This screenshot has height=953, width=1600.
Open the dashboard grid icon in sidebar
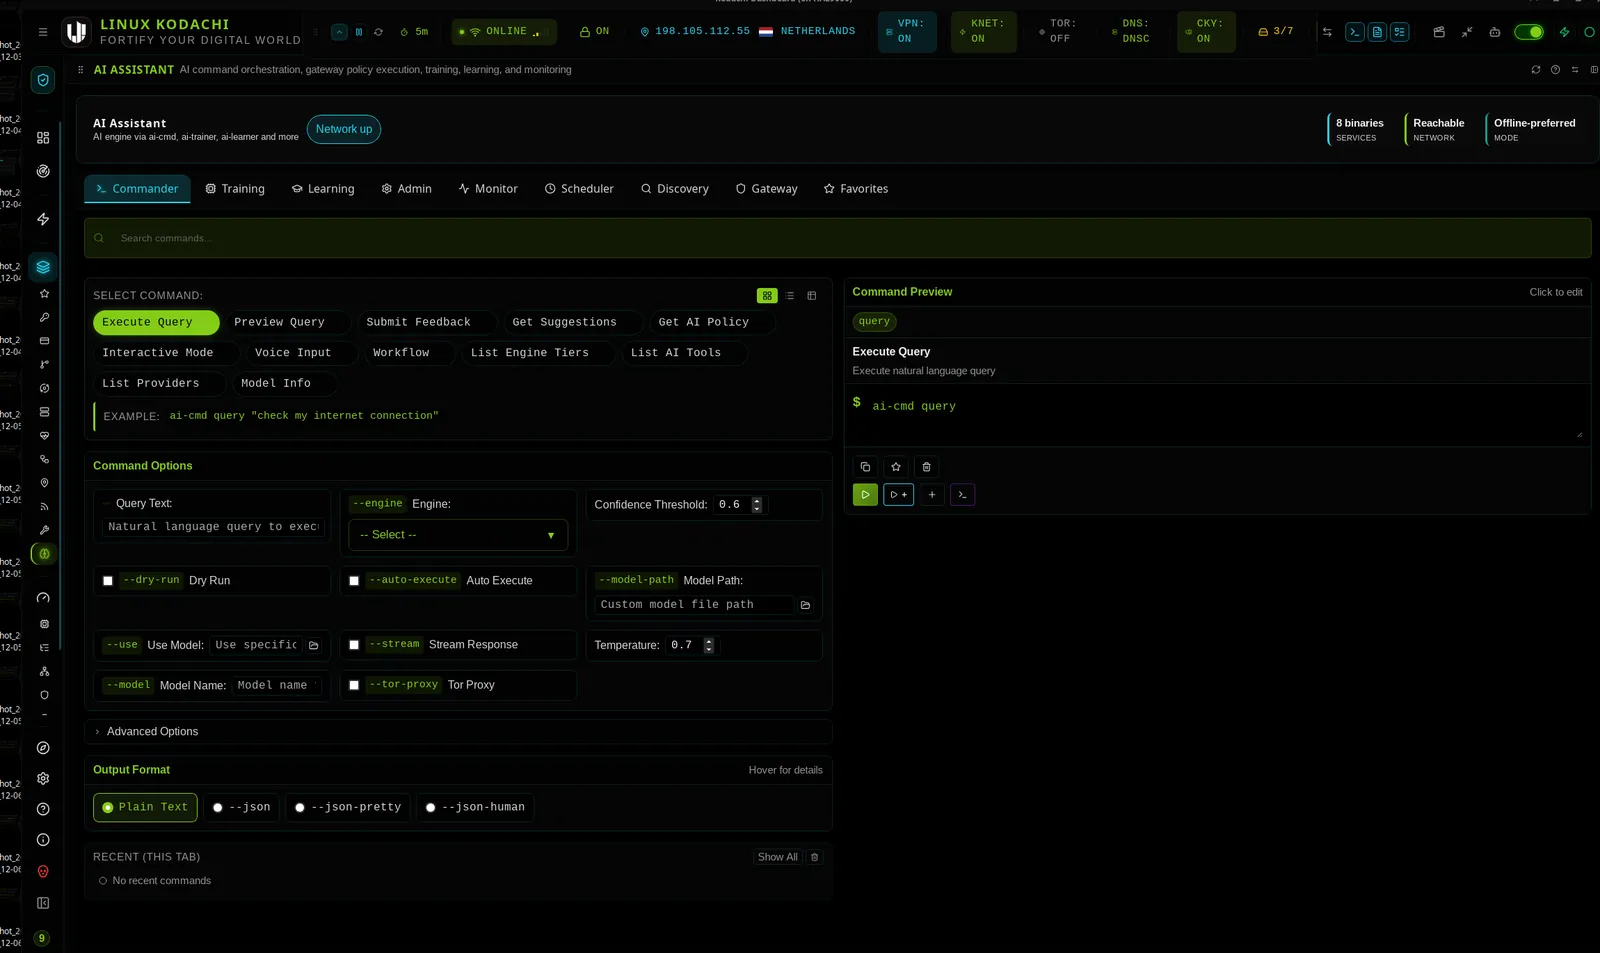coord(43,138)
